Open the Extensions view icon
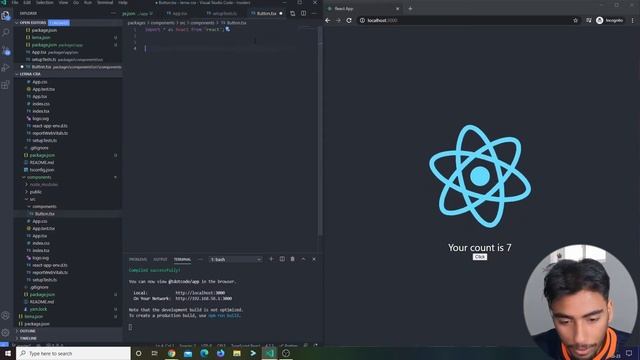 coord(6,85)
